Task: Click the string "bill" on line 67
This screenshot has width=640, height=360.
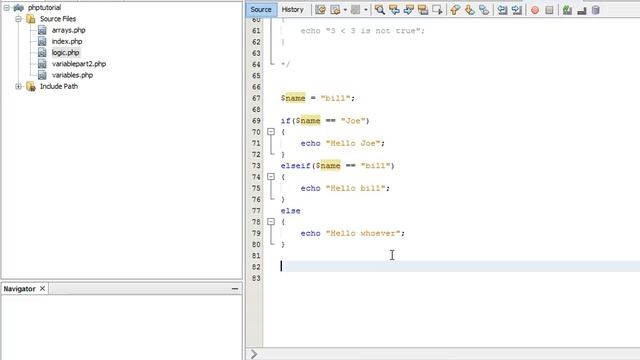Action: pyautogui.click(x=336, y=98)
